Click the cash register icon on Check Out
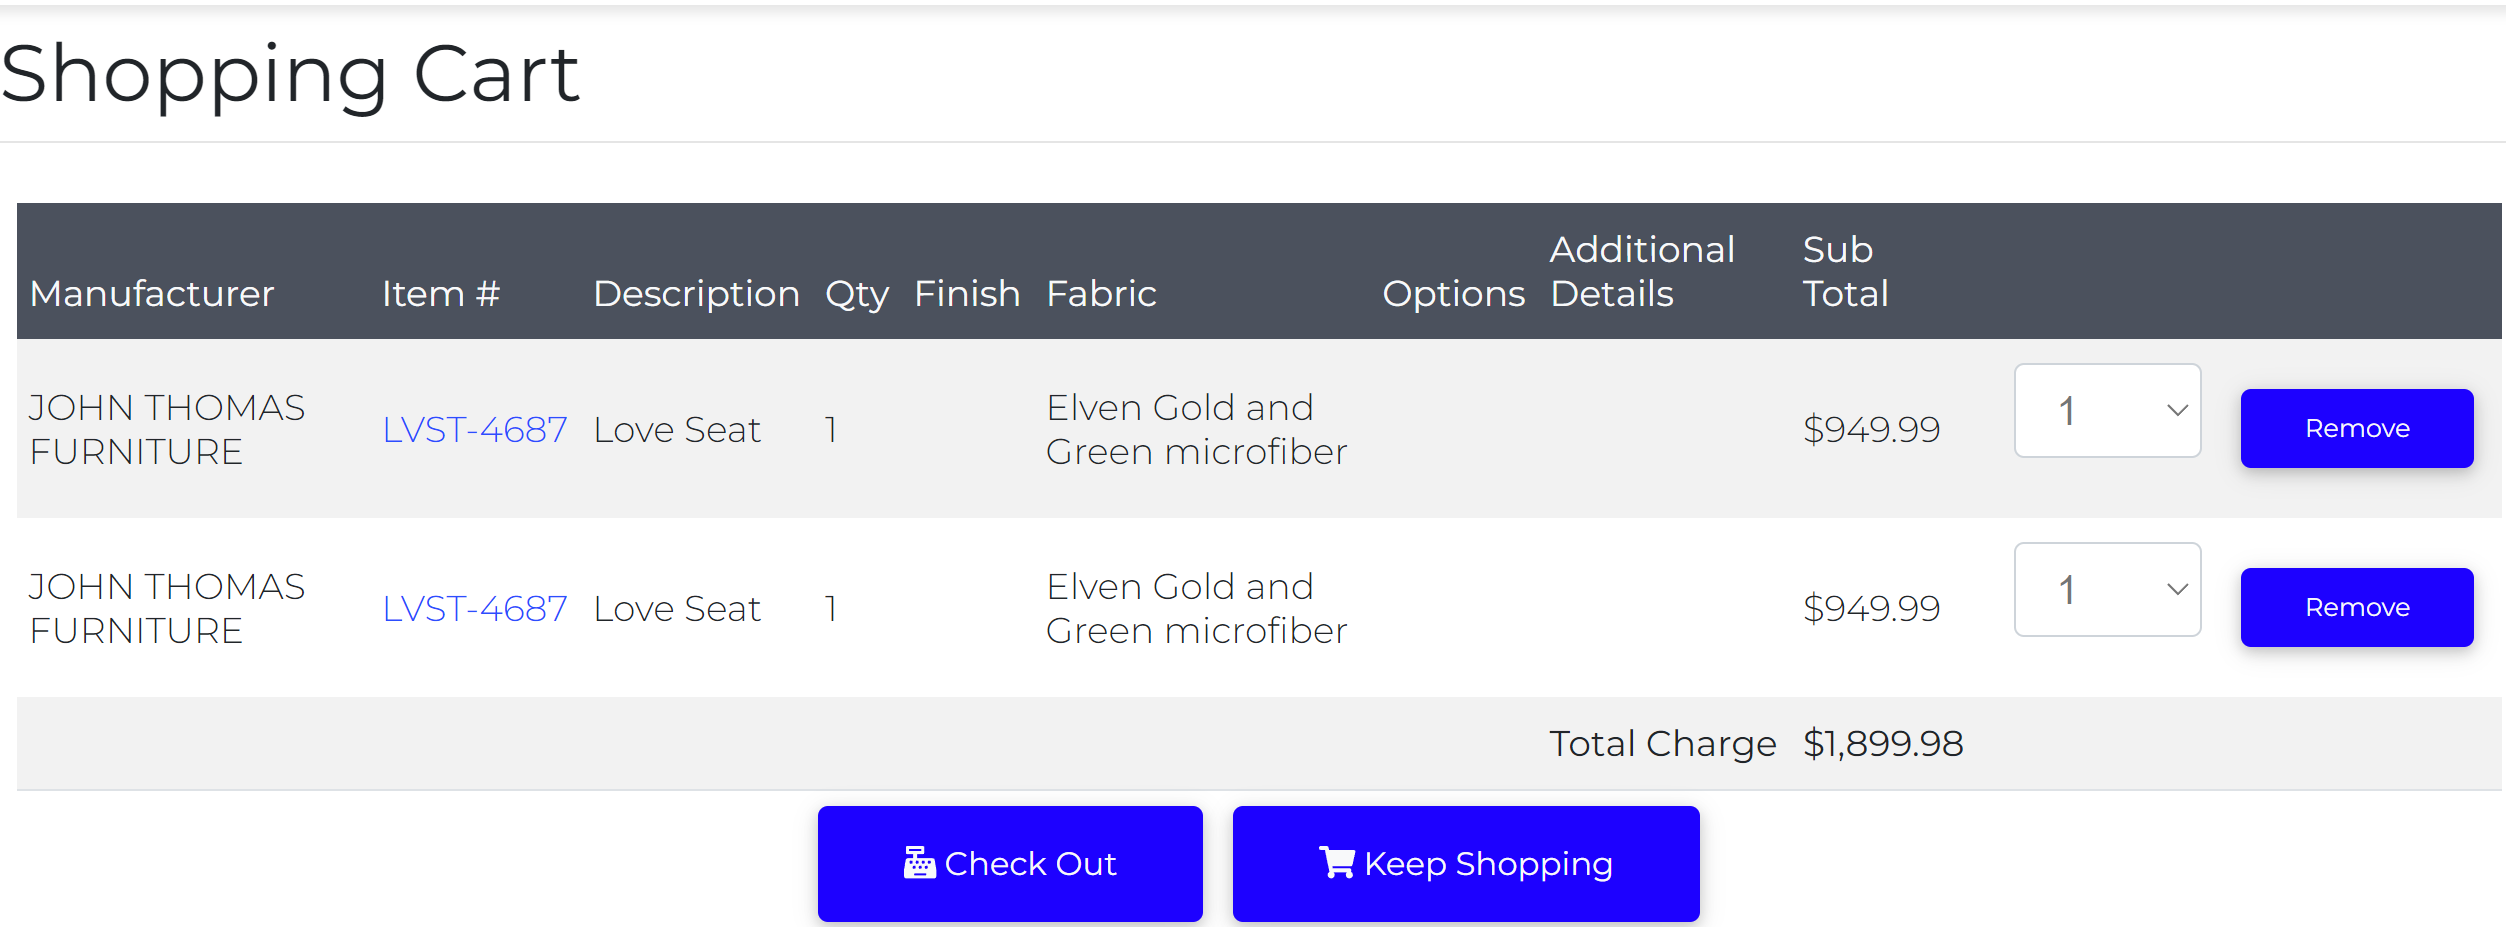2506x927 pixels. click(x=919, y=862)
